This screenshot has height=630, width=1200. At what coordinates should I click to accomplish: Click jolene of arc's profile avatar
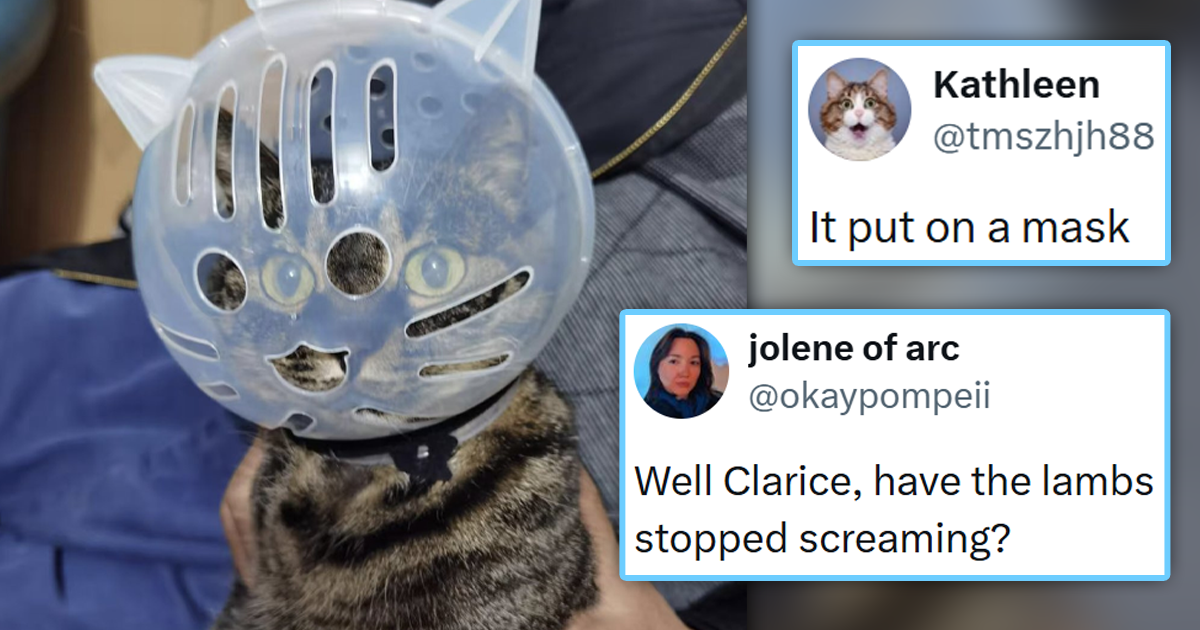click(x=683, y=371)
